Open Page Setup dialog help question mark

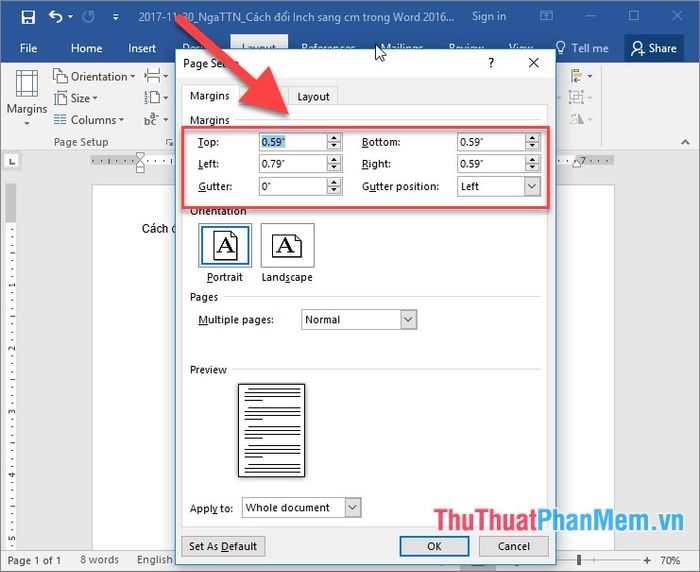[x=491, y=63]
